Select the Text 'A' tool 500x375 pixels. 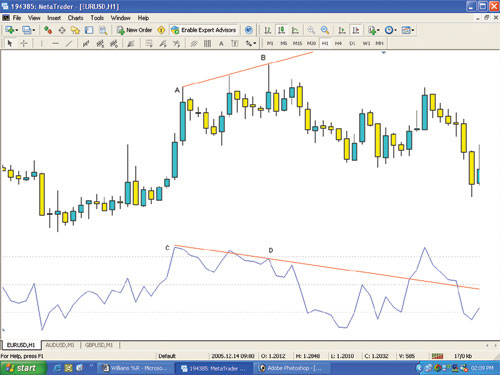coord(221,43)
